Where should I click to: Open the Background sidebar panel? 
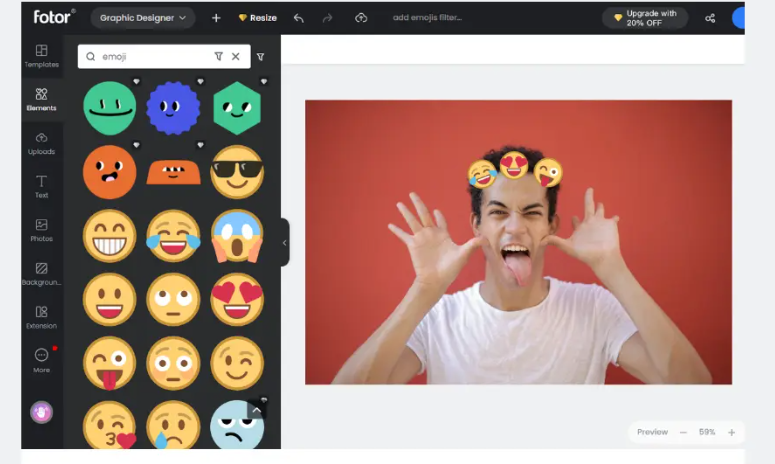(x=42, y=274)
